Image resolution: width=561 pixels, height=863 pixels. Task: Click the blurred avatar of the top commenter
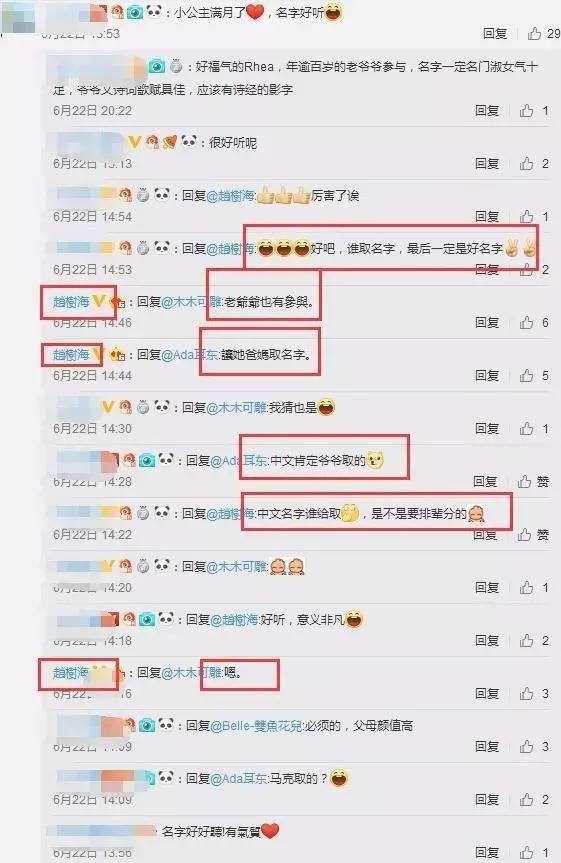click(20, 17)
